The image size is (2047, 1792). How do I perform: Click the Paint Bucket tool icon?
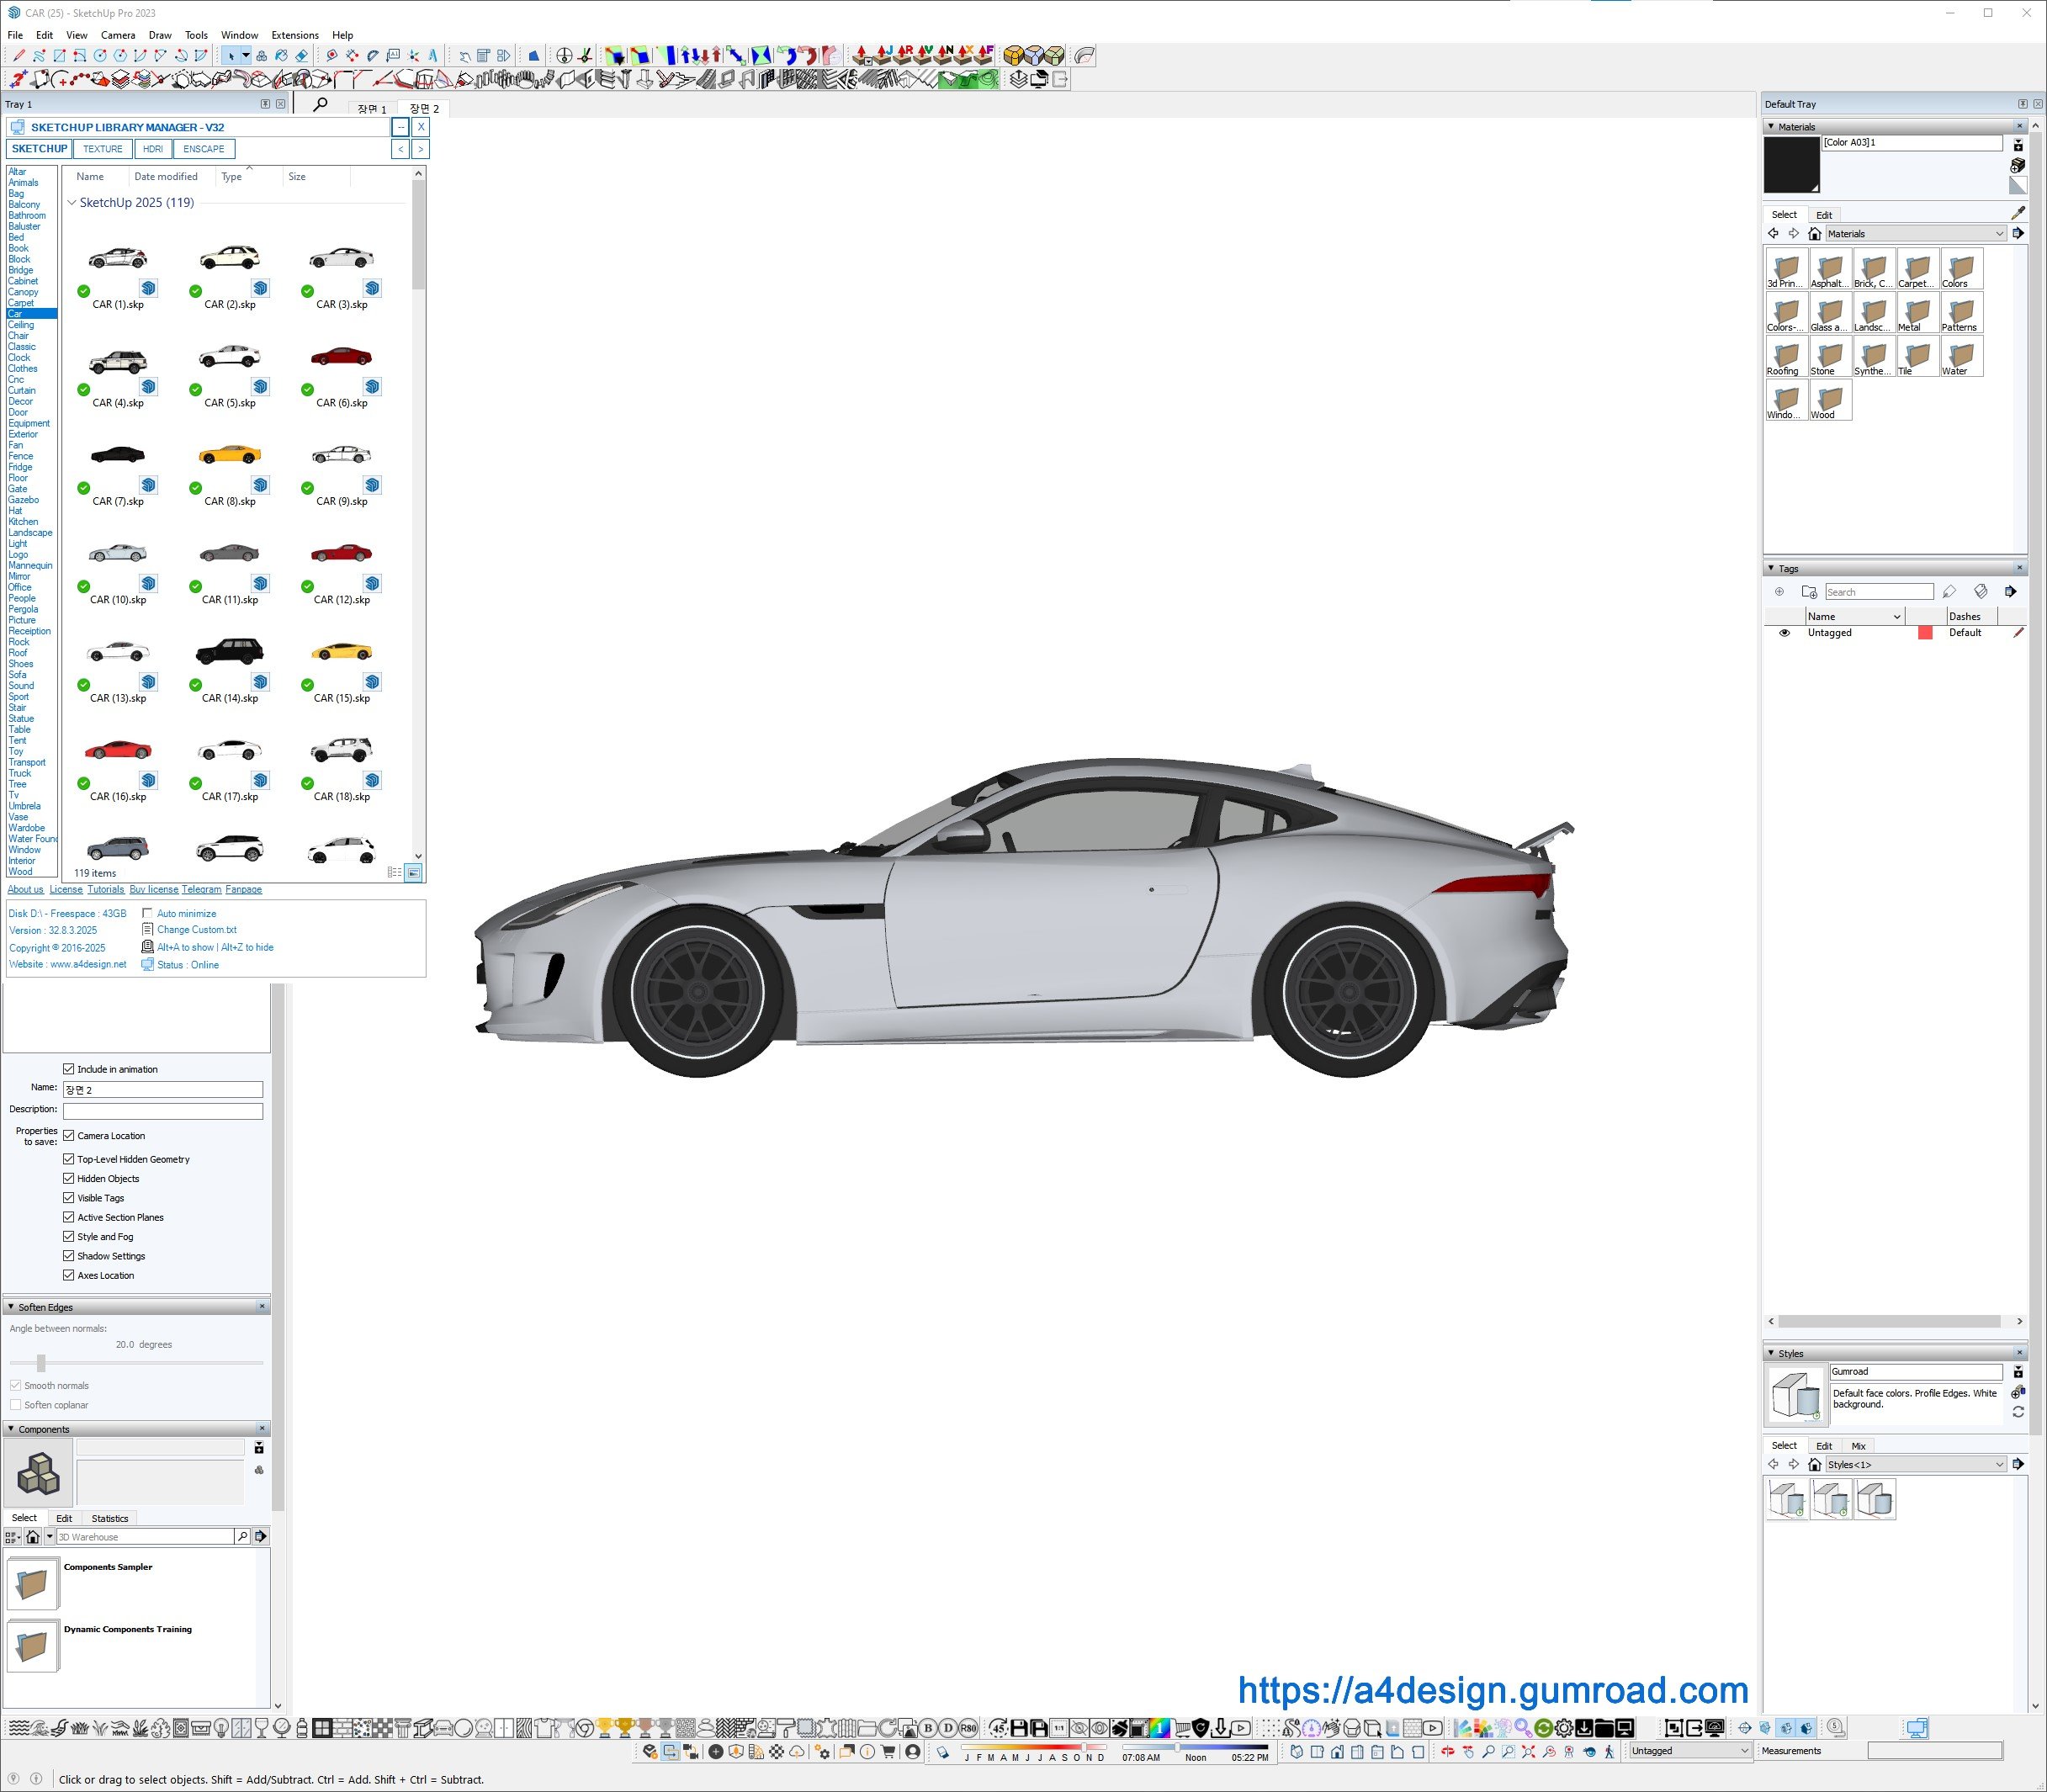coord(281,56)
